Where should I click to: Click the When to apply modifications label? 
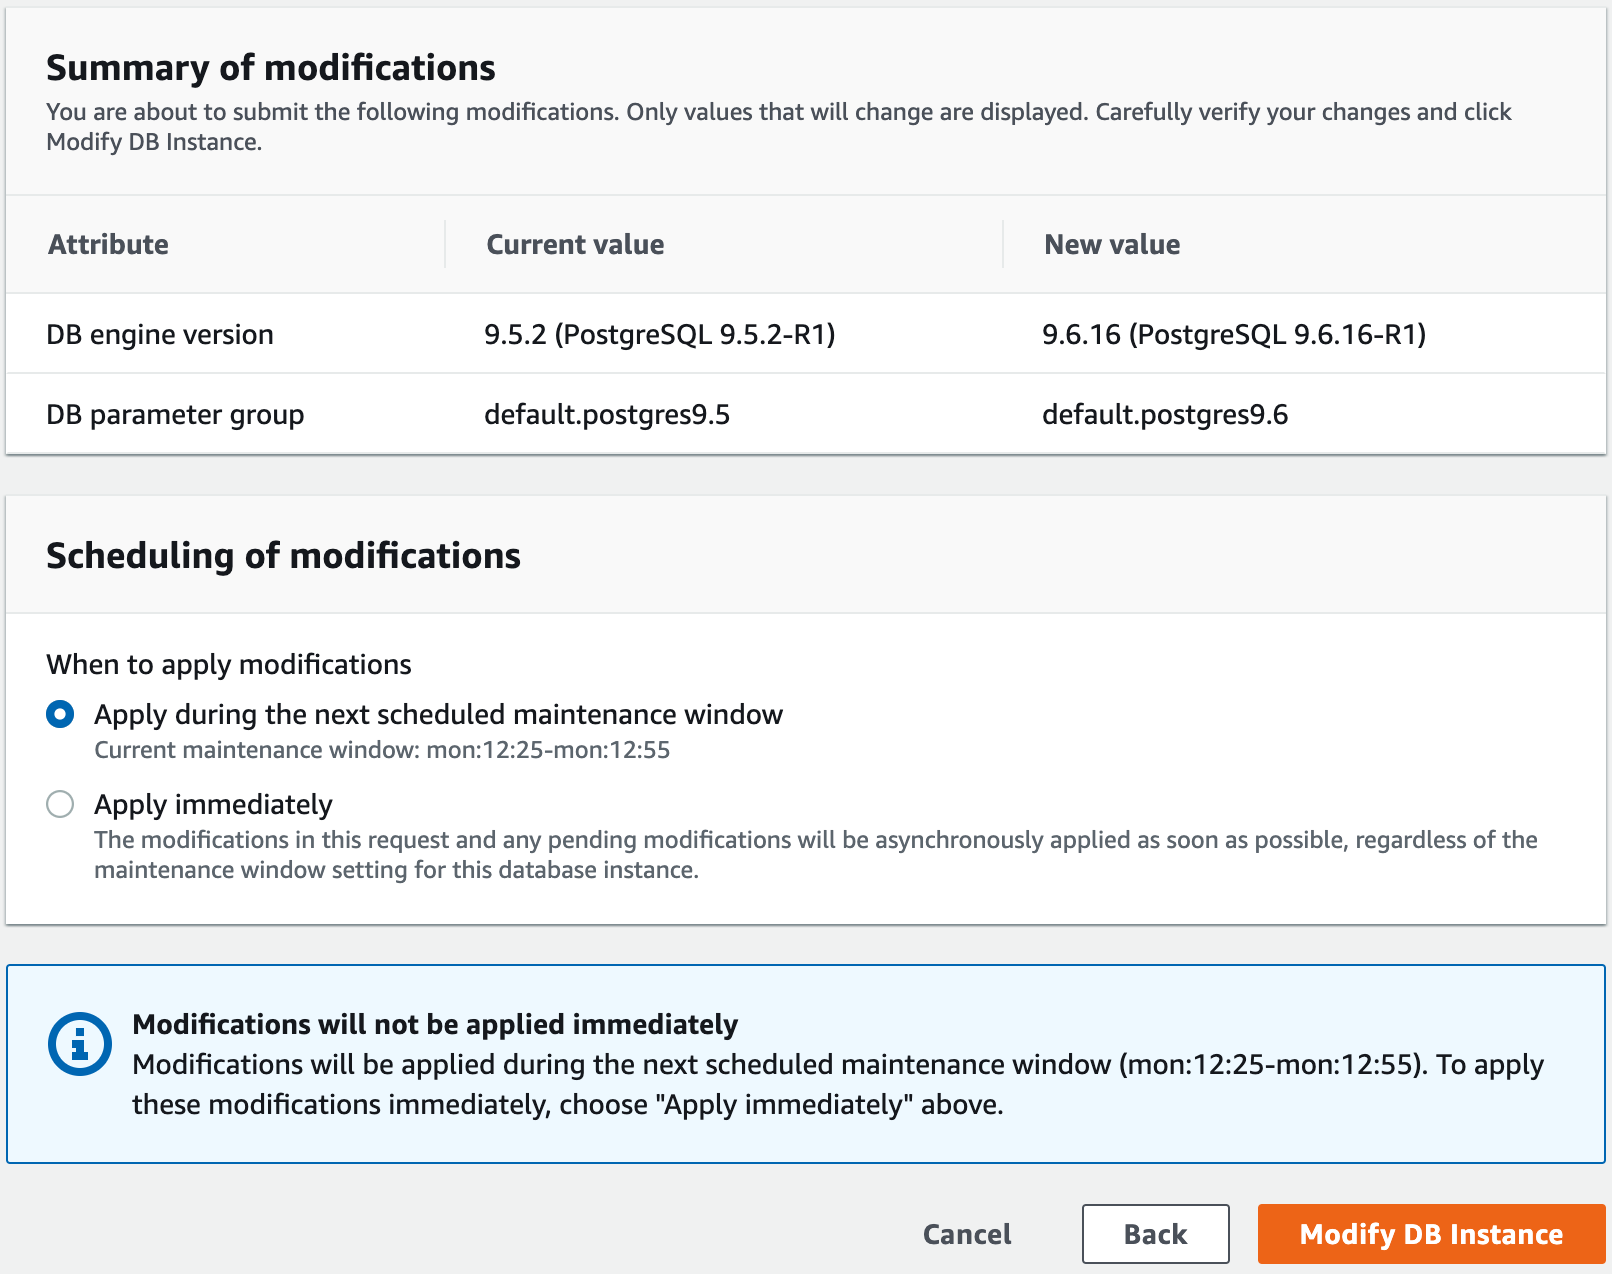pyautogui.click(x=229, y=664)
